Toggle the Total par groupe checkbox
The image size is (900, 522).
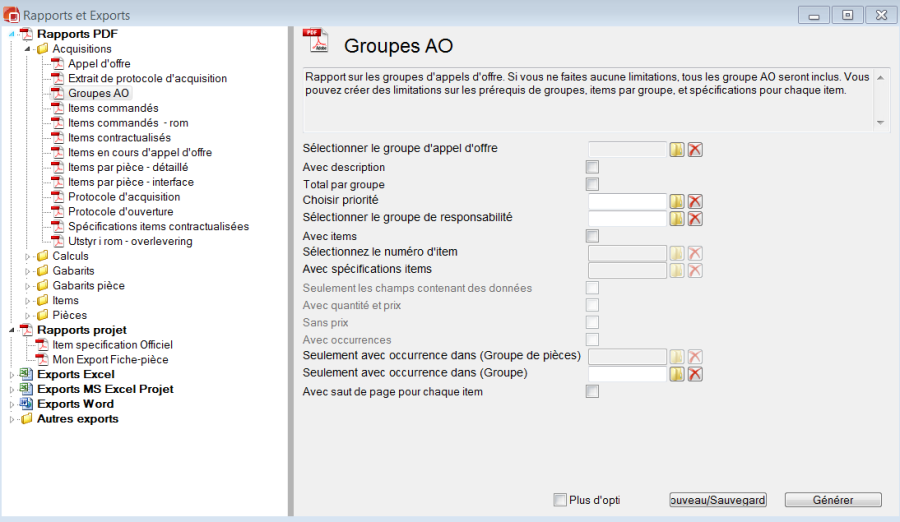click(x=592, y=184)
